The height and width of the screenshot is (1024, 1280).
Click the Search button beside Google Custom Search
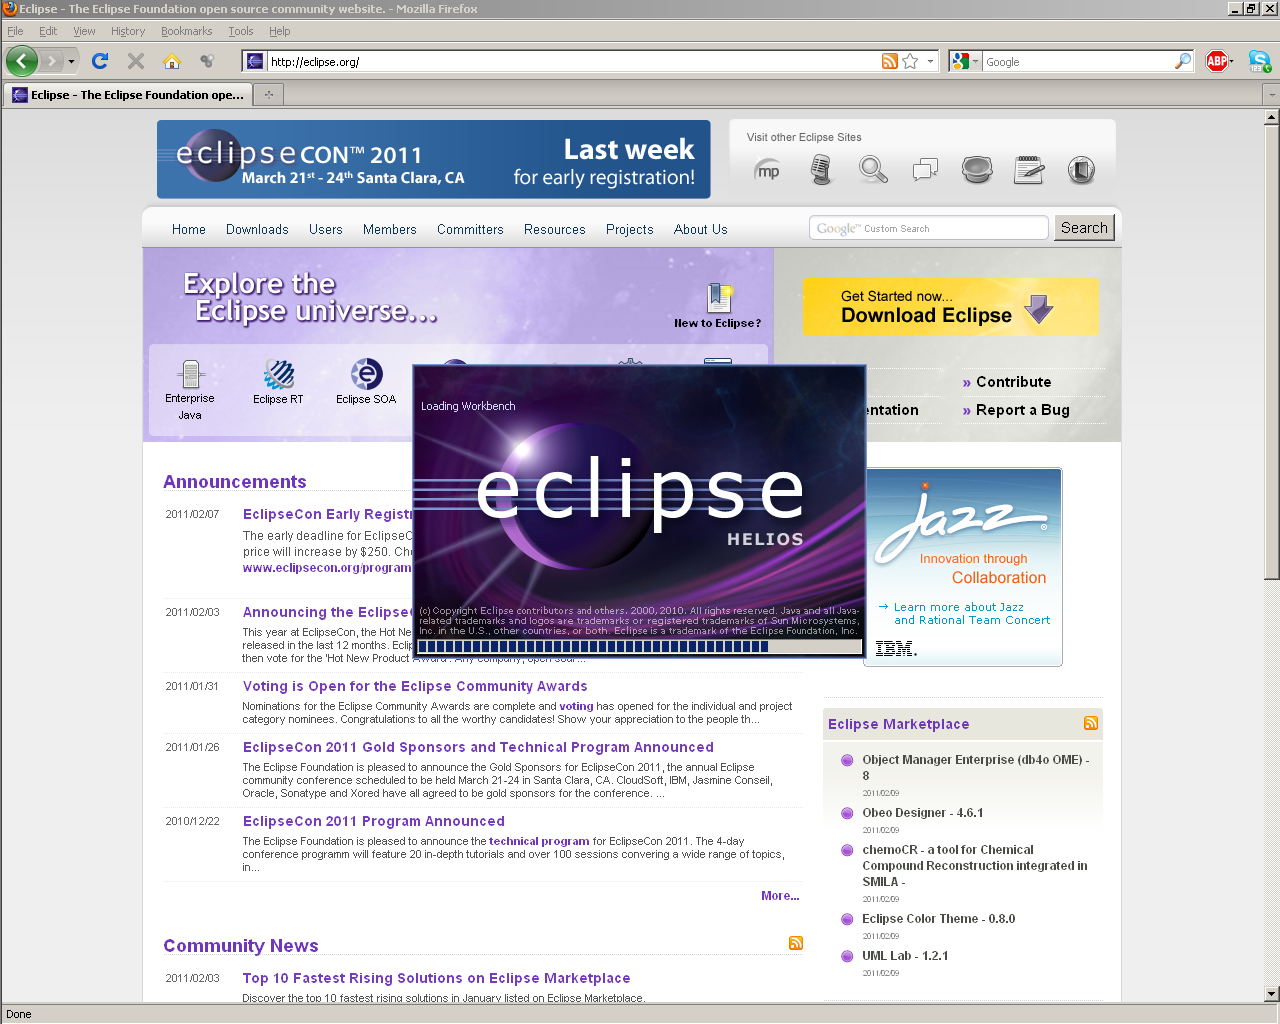click(1084, 228)
